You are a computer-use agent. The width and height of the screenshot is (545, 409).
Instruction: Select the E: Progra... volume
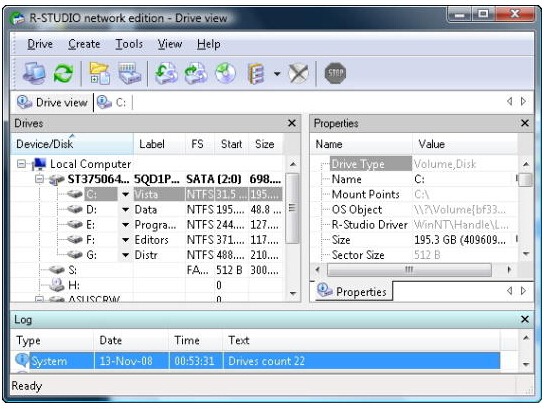[x=173, y=225]
